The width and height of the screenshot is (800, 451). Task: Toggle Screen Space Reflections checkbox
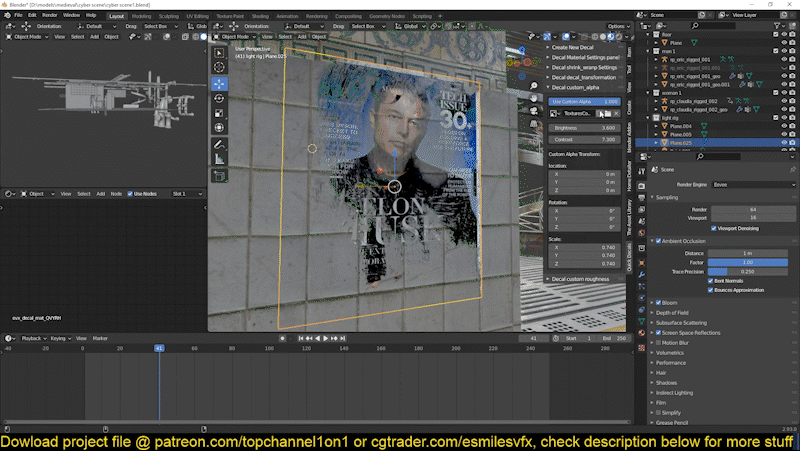pyautogui.click(x=658, y=333)
